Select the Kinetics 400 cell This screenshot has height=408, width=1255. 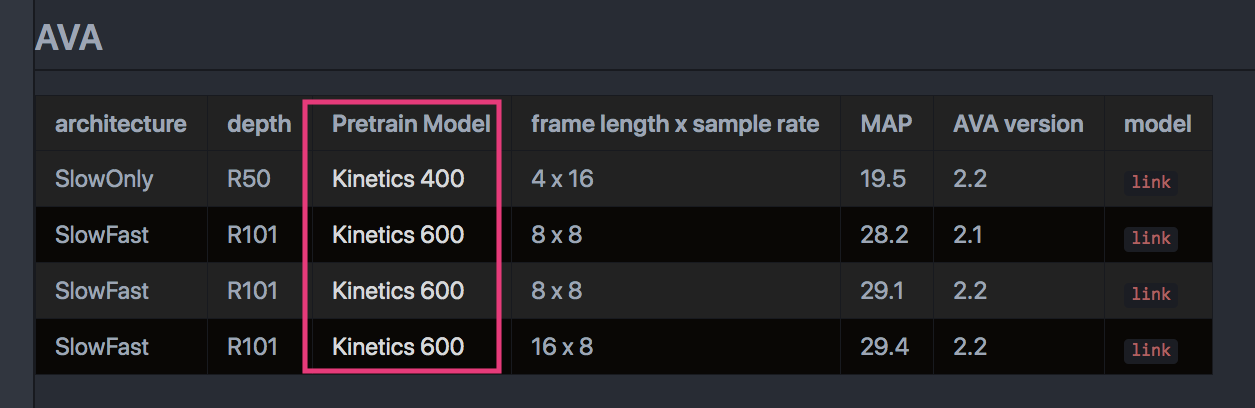tap(398, 179)
